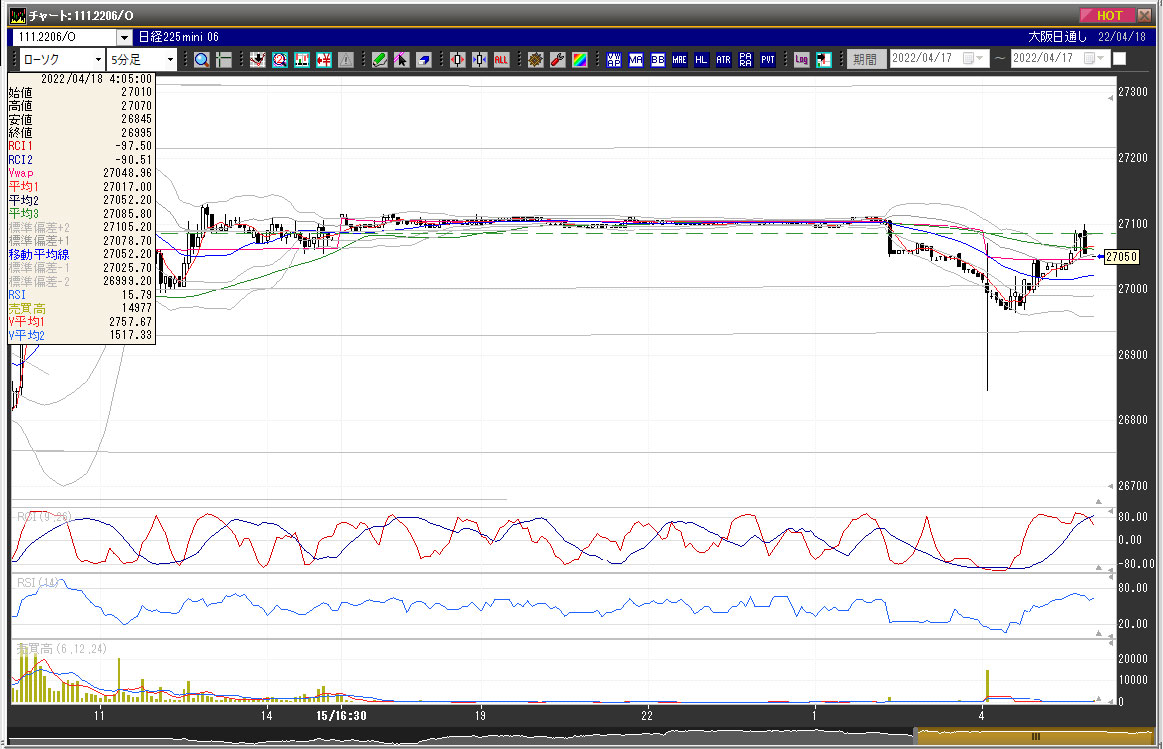
Task: Open the red wrench tool settings
Action: (x=558, y=60)
